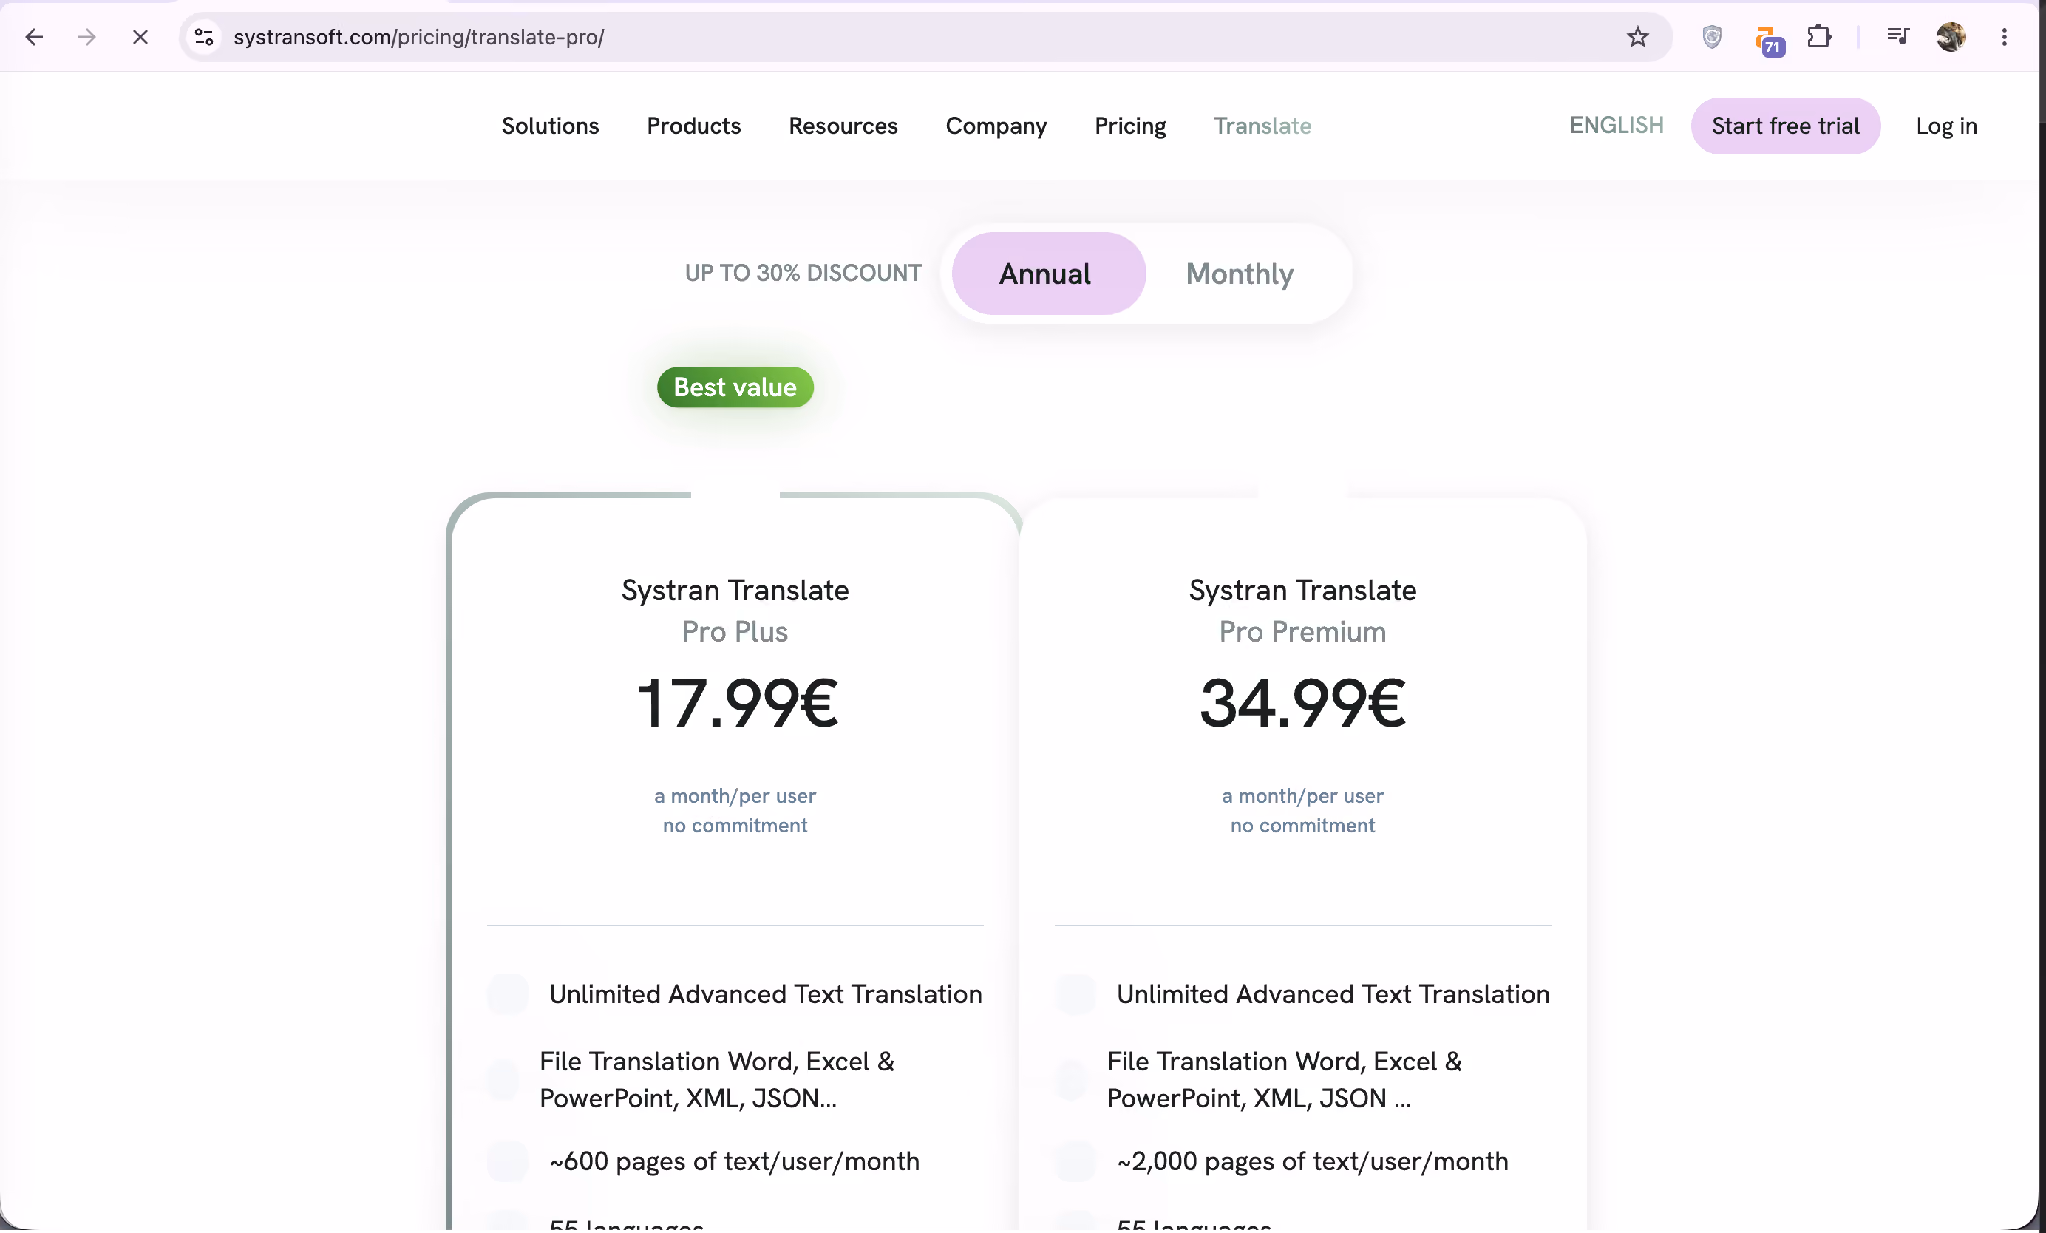
Task: Click '~600 pages of text/user/month' feature
Action: click(x=734, y=1161)
